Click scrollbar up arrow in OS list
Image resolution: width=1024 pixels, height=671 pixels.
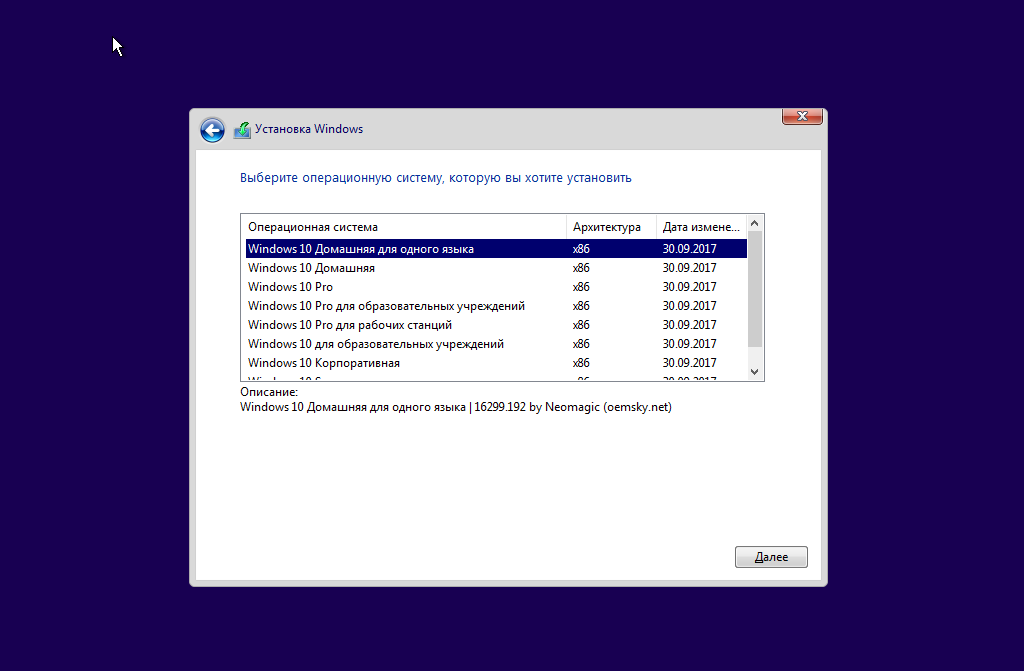coord(755,223)
